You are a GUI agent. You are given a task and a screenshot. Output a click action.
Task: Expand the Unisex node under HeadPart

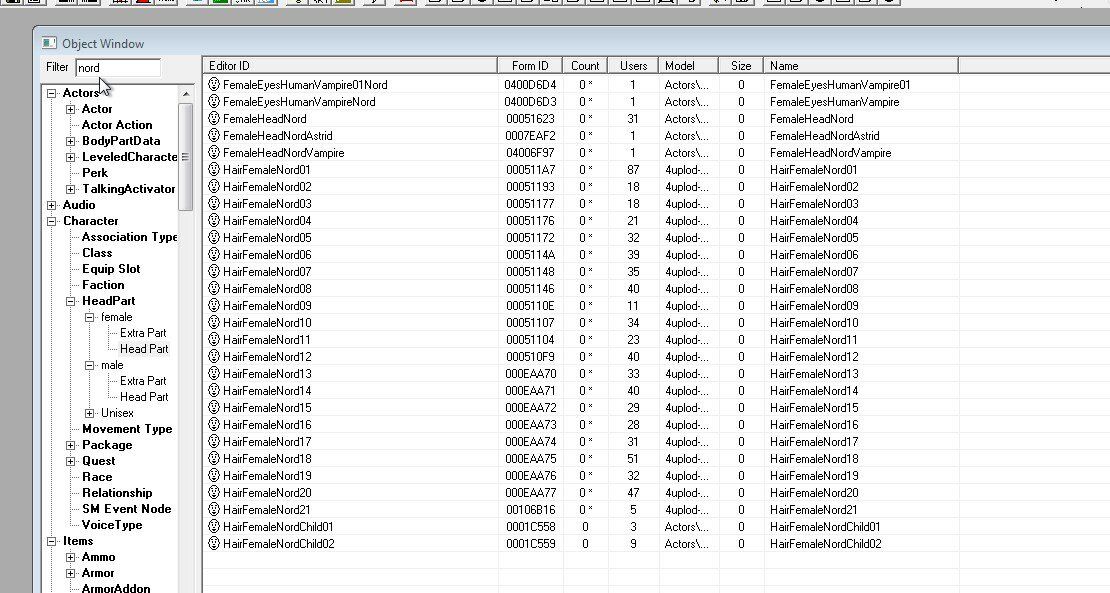90,413
